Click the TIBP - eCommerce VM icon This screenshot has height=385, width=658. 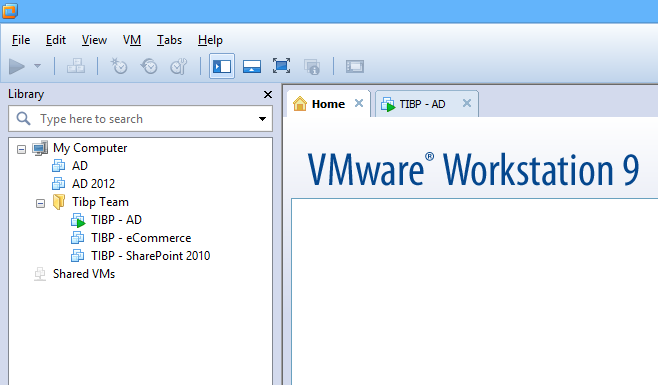point(78,238)
